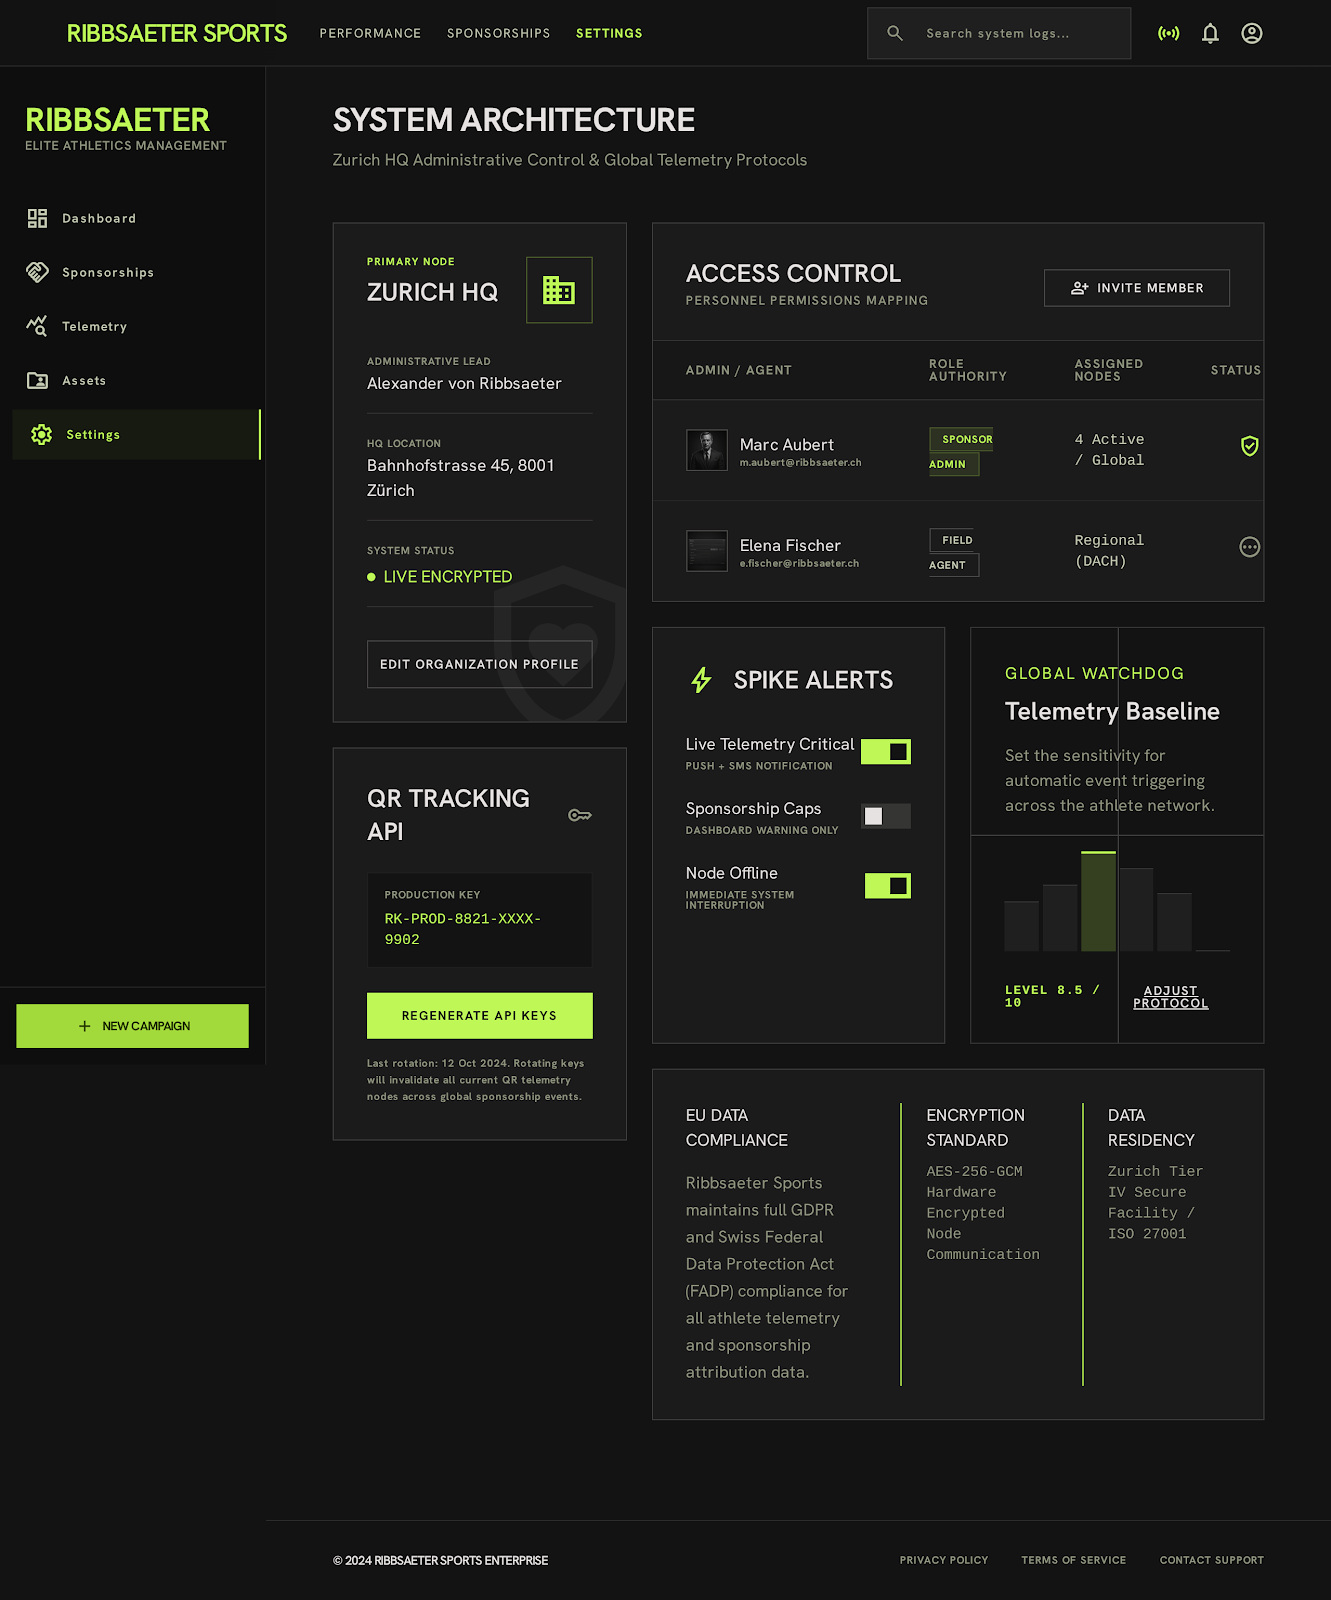Click the Dashboard grid icon in sidebar
This screenshot has width=1331, height=1600.
37,218
